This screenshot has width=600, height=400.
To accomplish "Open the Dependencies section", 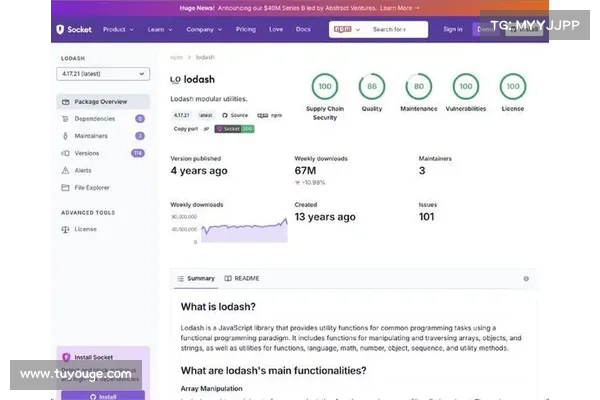I will pyautogui.click(x=103, y=119).
